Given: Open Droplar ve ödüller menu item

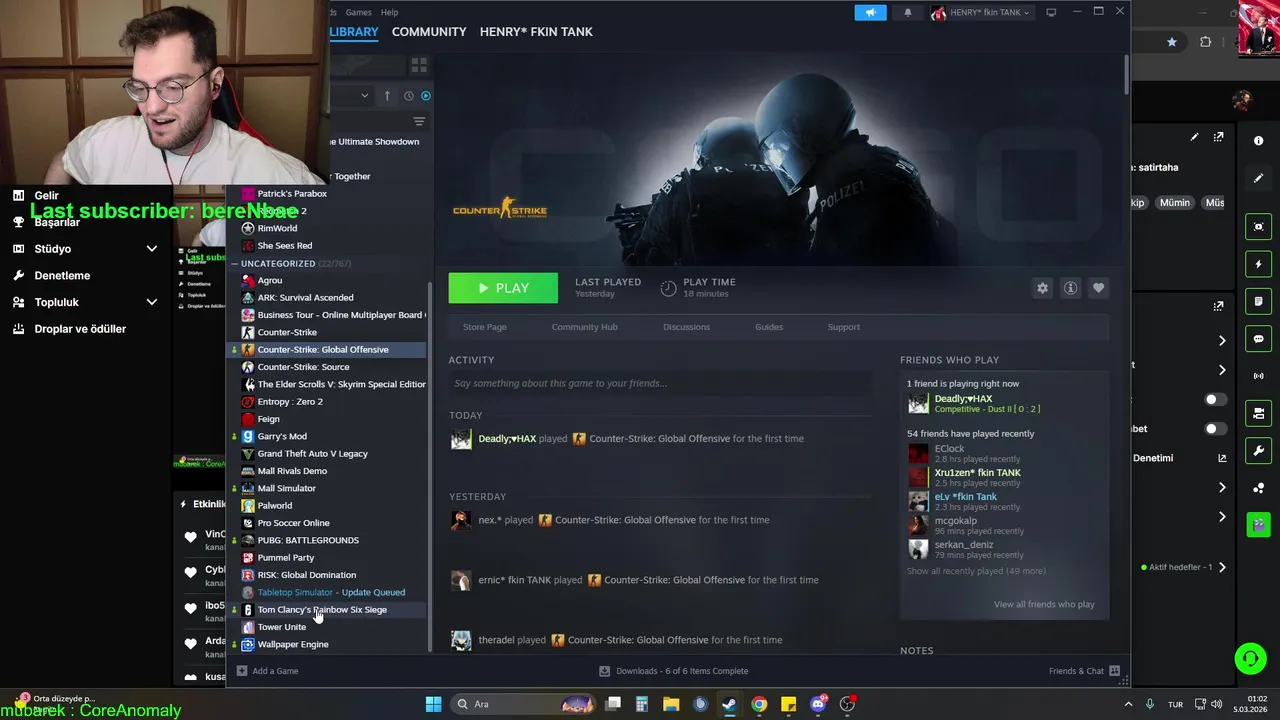Looking at the screenshot, I should point(80,329).
